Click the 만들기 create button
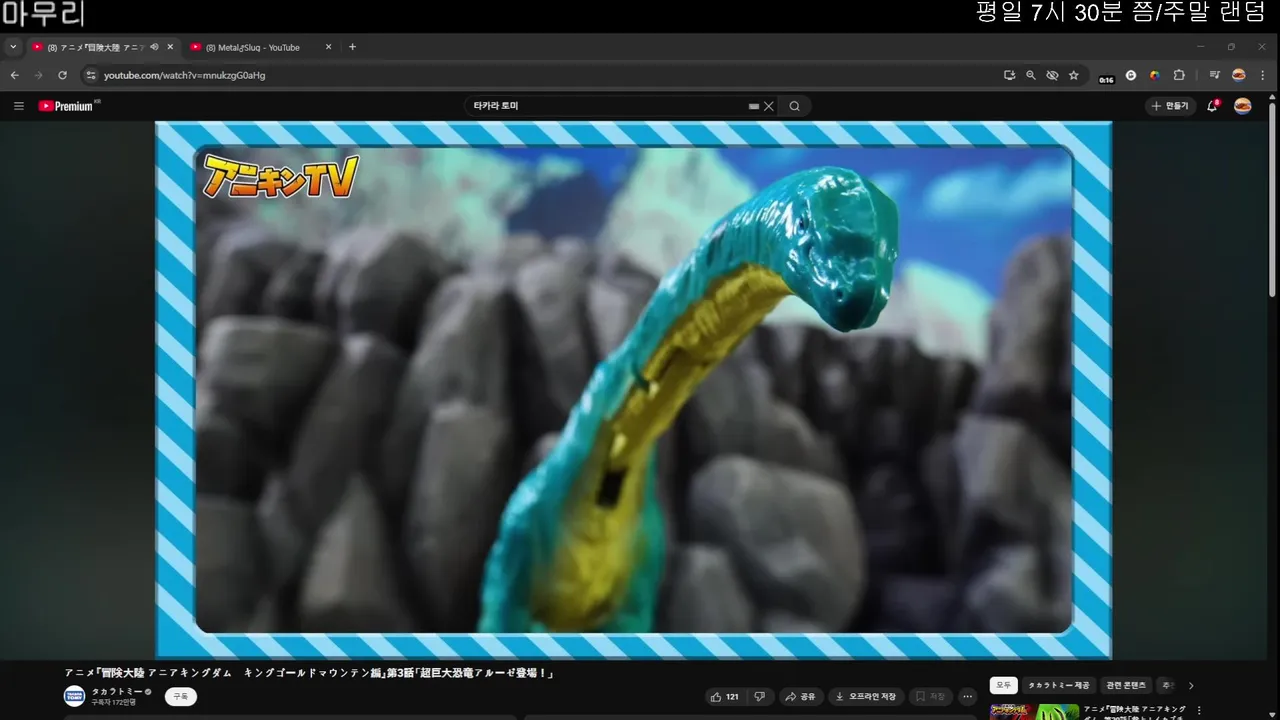The width and height of the screenshot is (1280, 720). [x=1170, y=106]
